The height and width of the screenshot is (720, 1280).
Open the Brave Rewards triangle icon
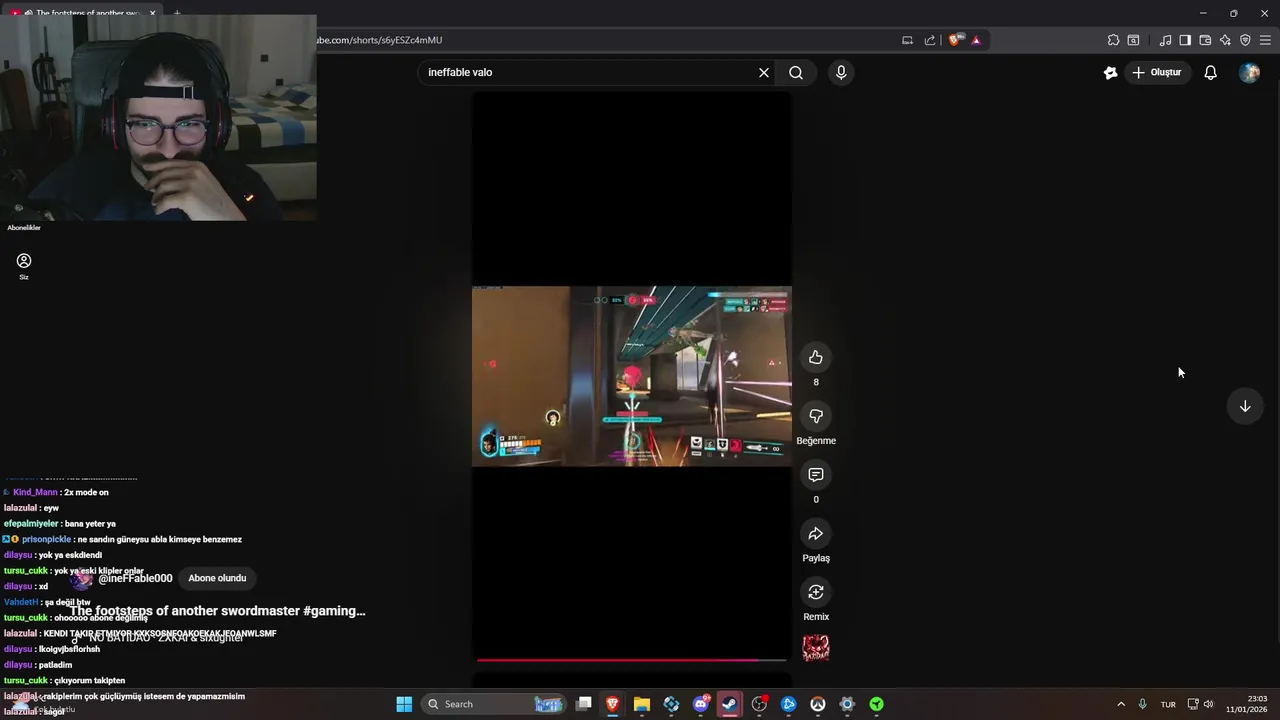pyautogui.click(x=976, y=40)
